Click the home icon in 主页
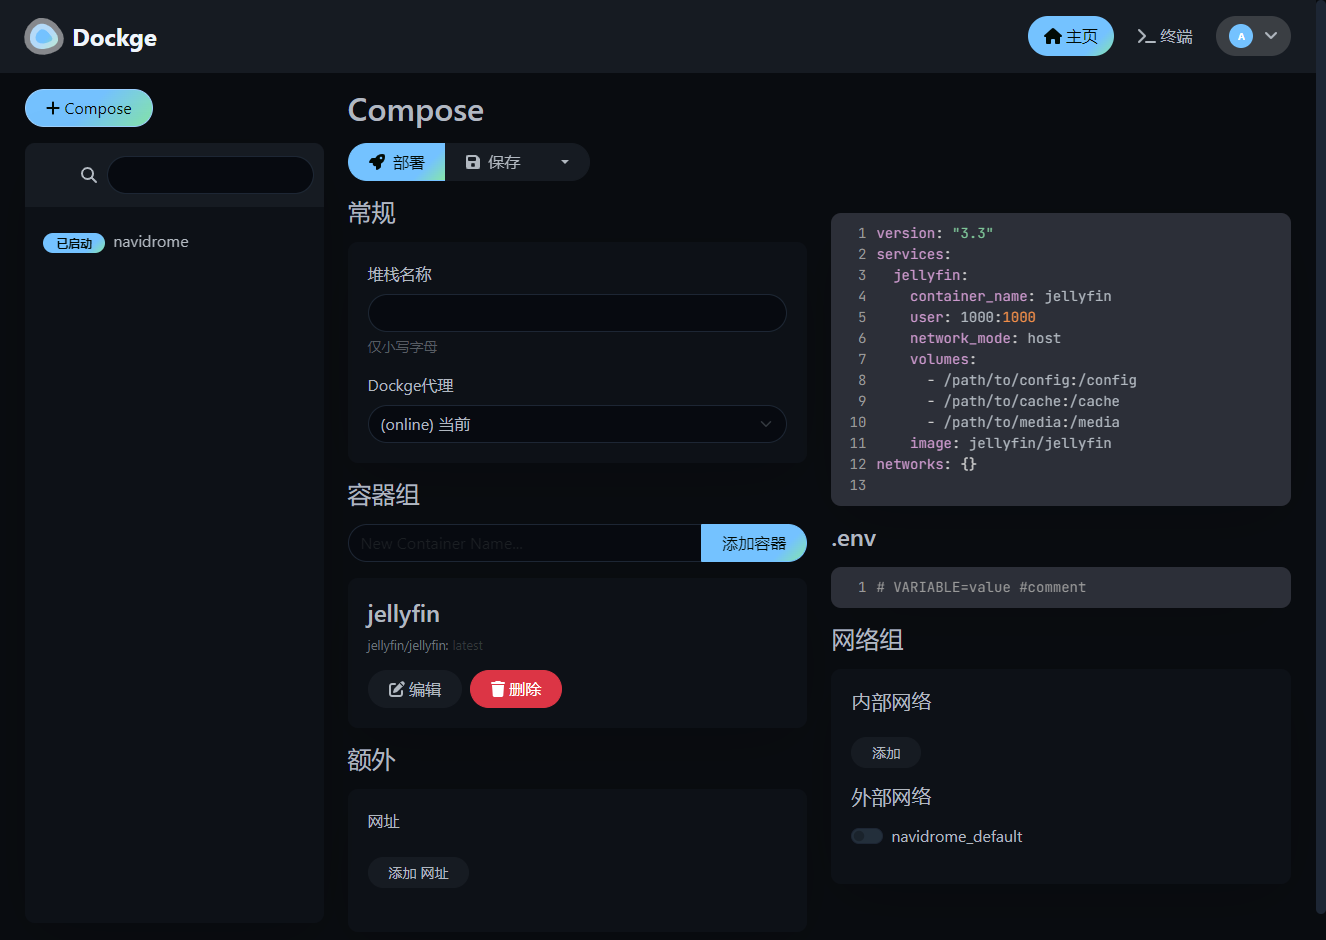Viewport: 1326px width, 940px height. coord(1052,37)
